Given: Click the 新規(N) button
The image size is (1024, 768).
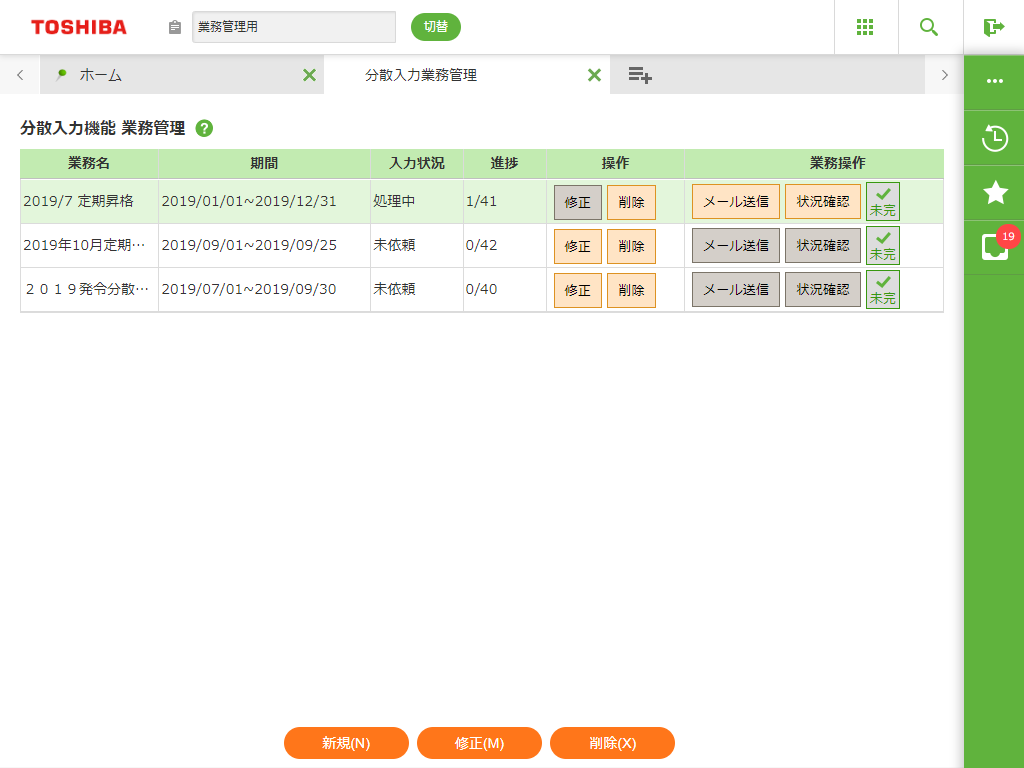Looking at the screenshot, I should [346, 743].
